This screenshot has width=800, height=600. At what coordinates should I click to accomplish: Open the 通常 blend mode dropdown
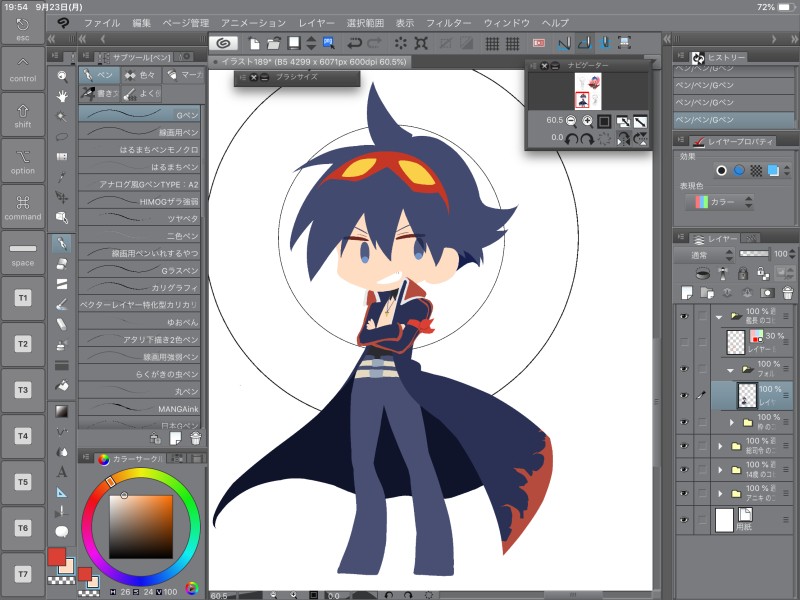click(704, 255)
